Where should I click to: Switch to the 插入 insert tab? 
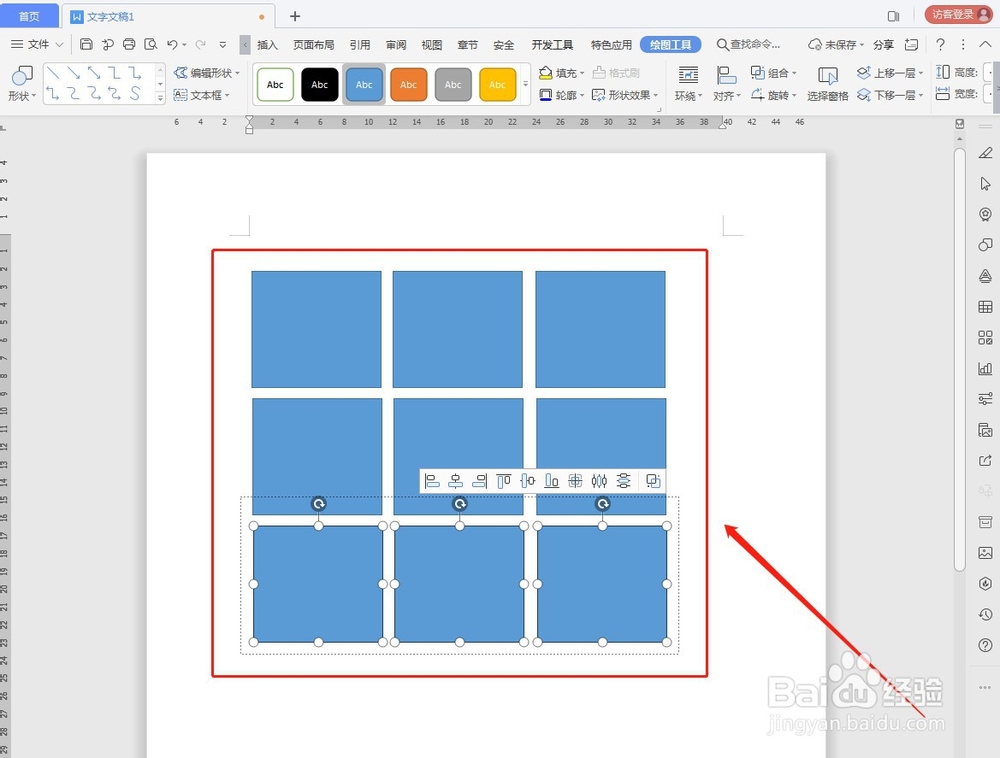(x=267, y=45)
